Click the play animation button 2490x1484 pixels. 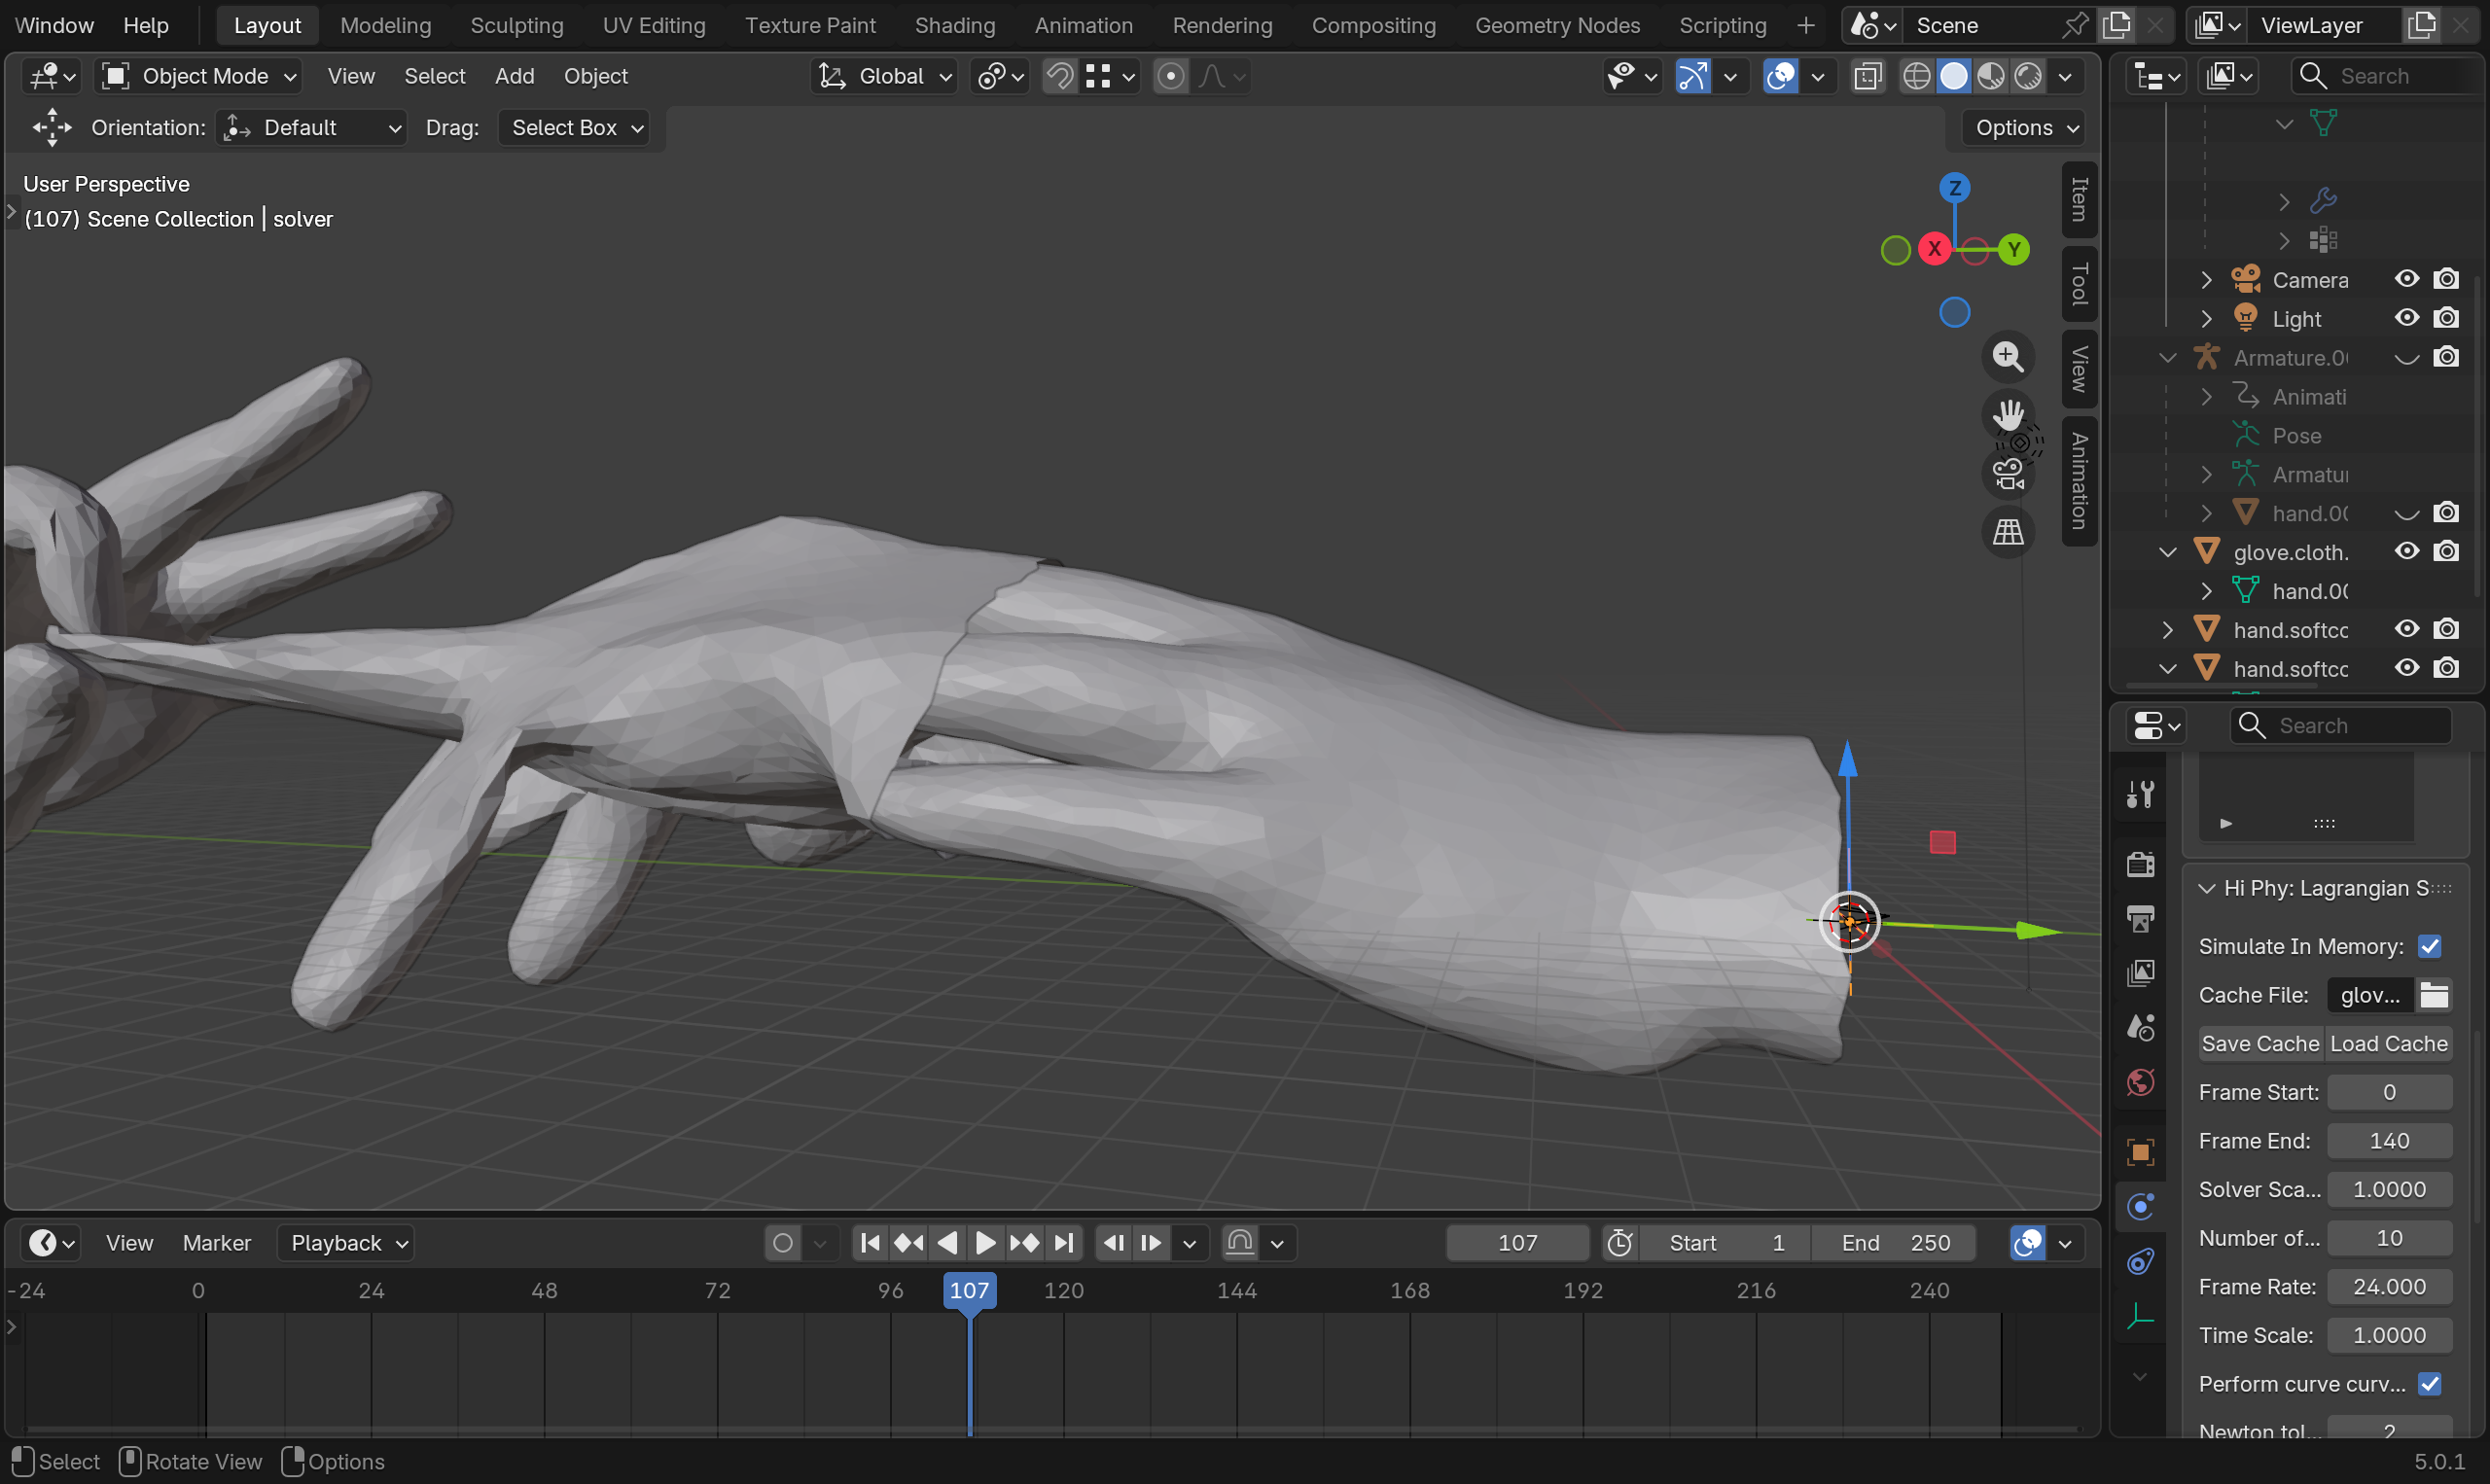pyautogui.click(x=985, y=1243)
